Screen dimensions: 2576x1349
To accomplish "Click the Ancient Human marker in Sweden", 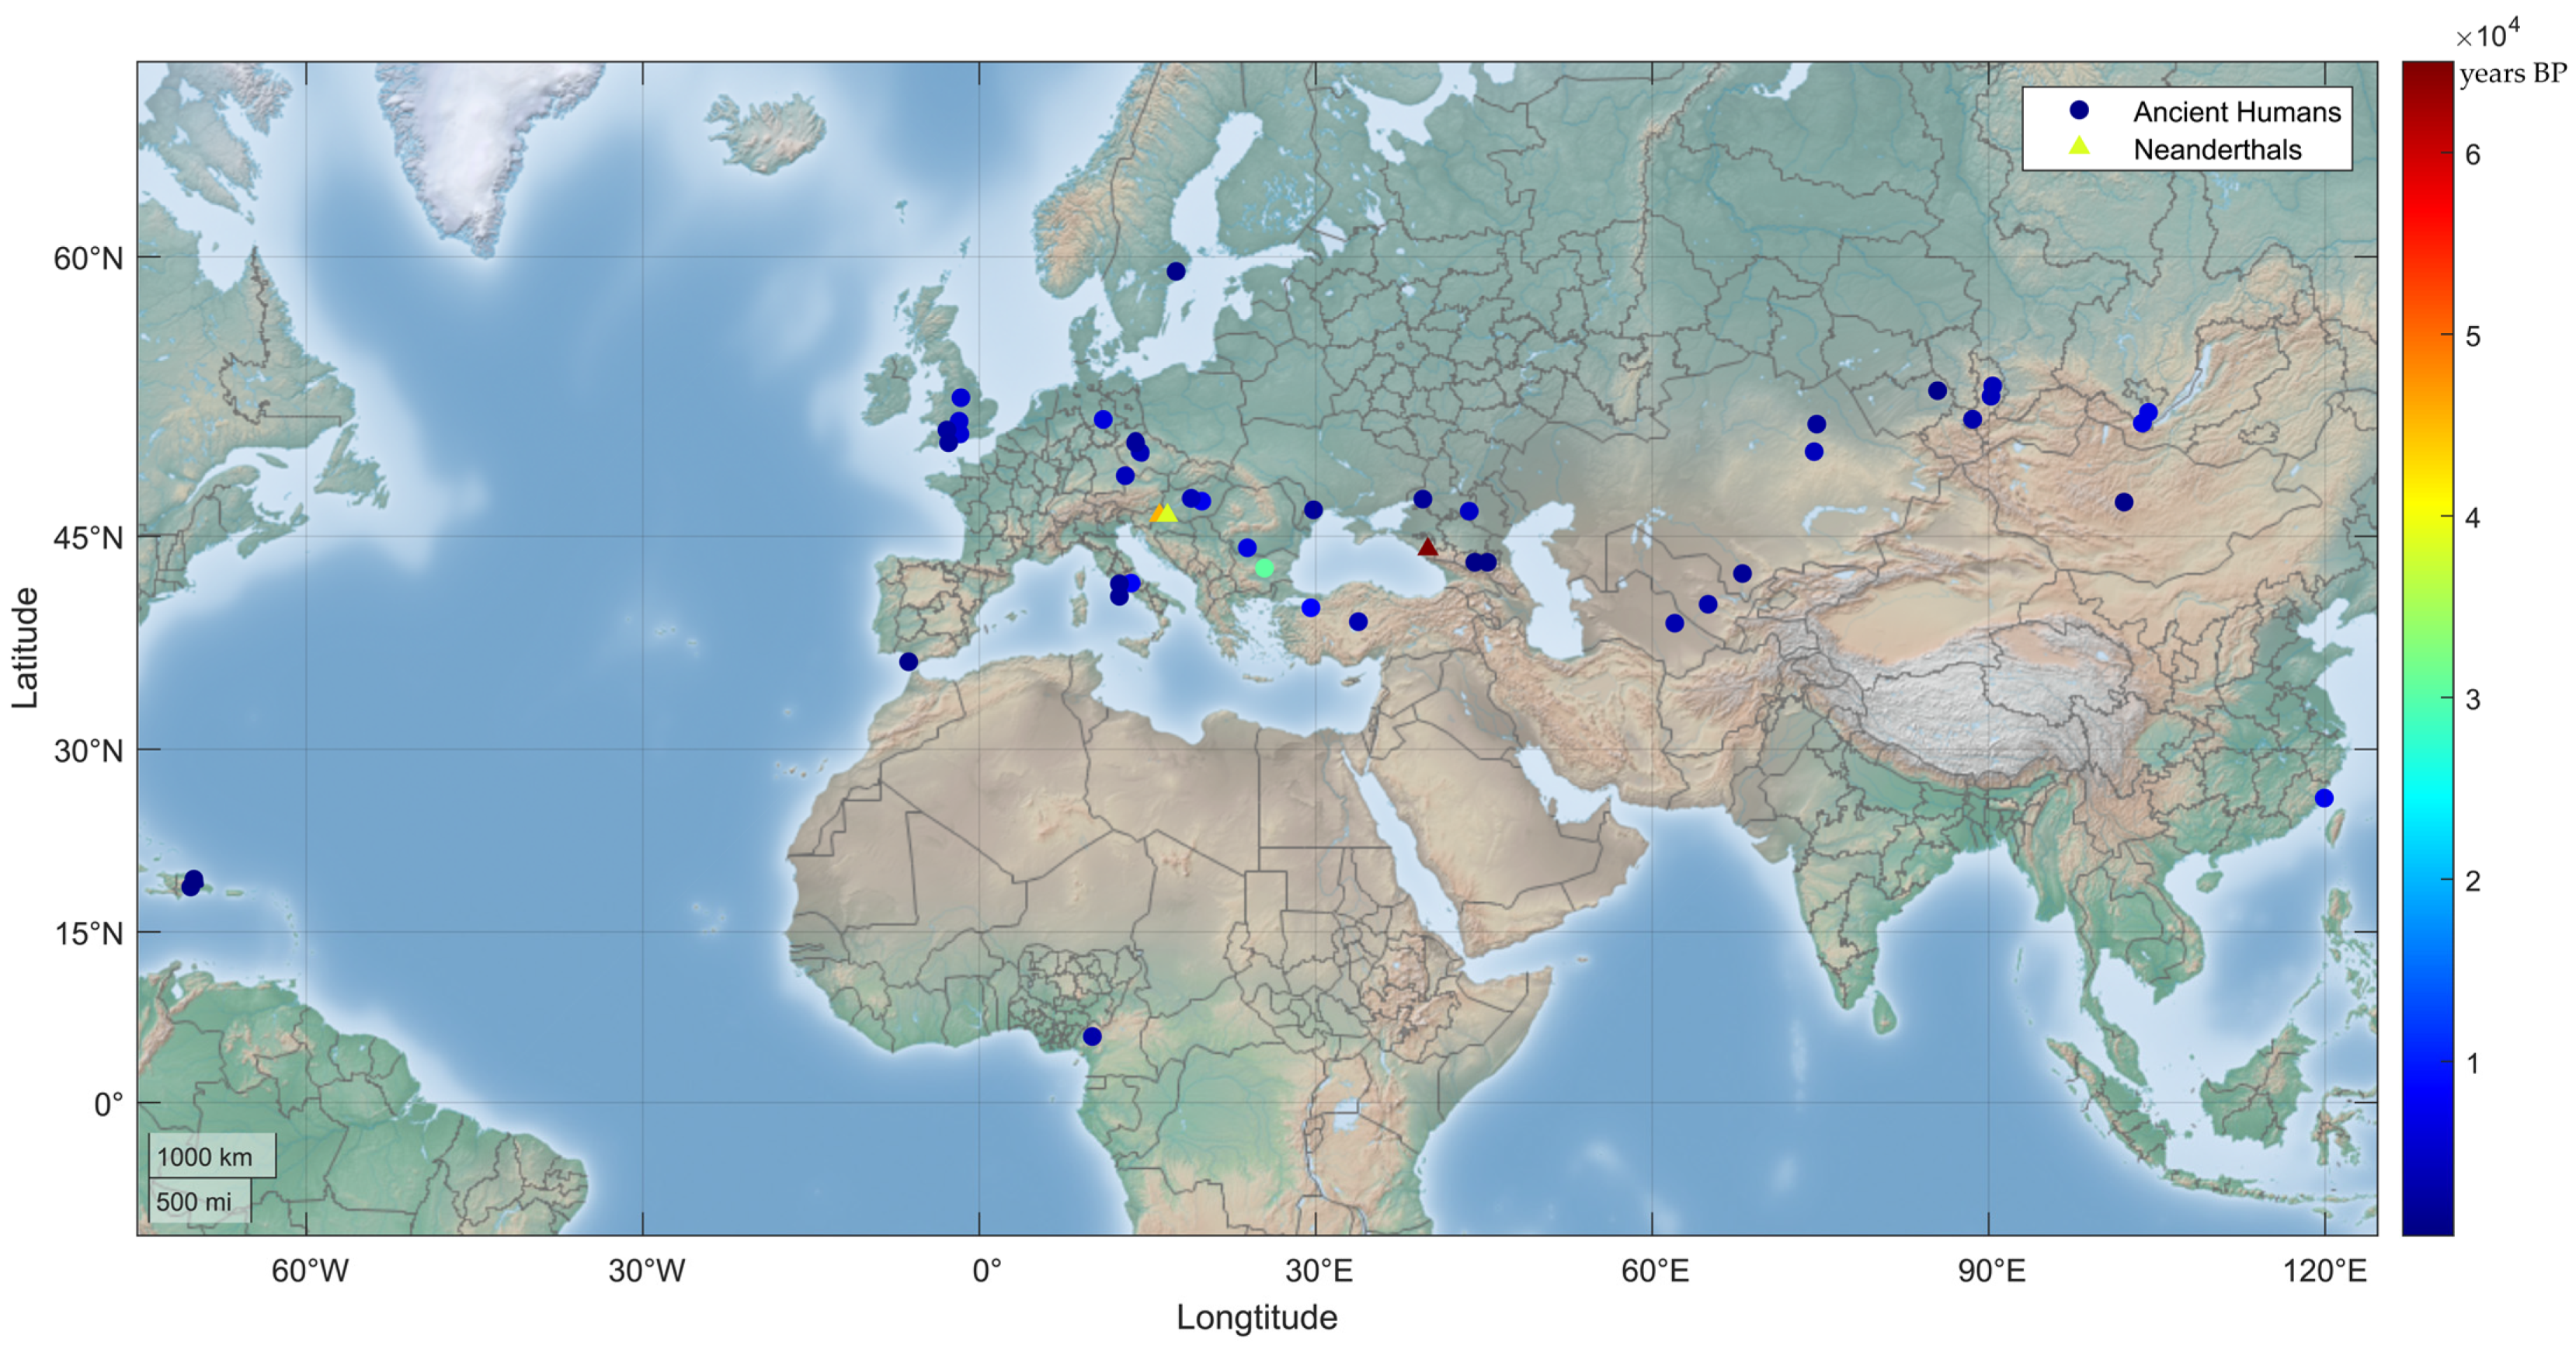I will point(1176,271).
